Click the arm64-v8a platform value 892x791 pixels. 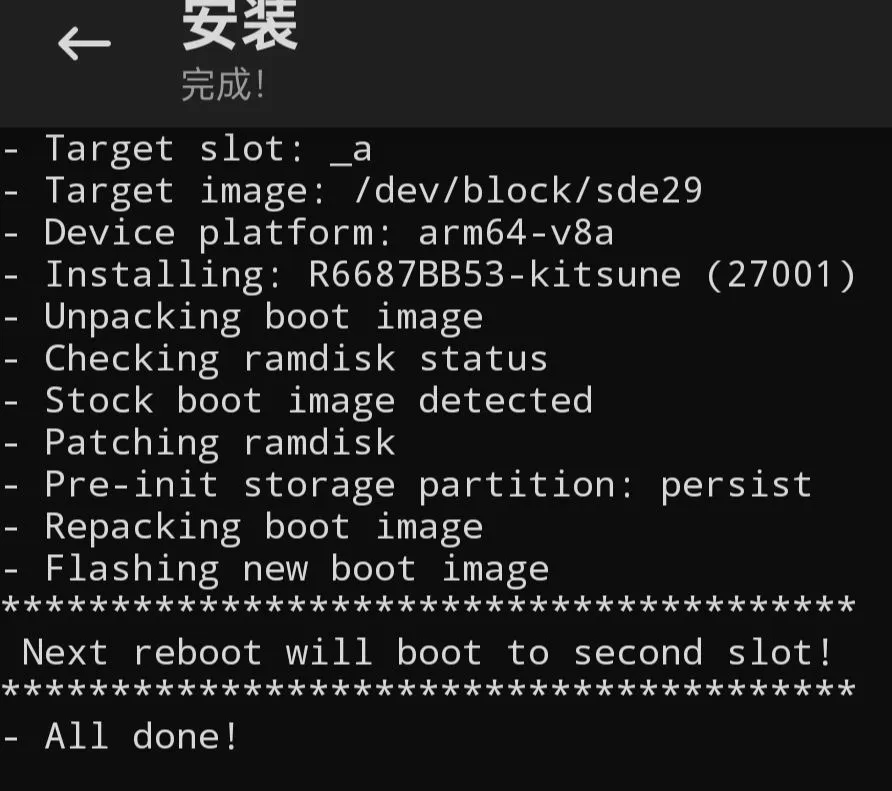(516, 233)
